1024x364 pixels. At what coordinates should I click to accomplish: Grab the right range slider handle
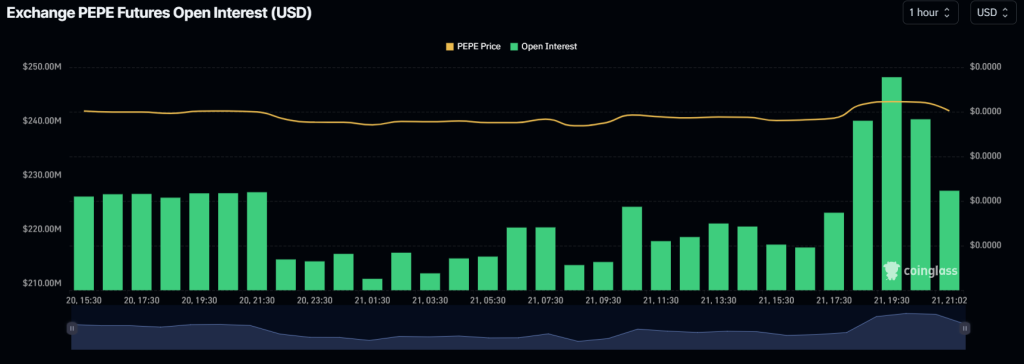tap(964, 329)
